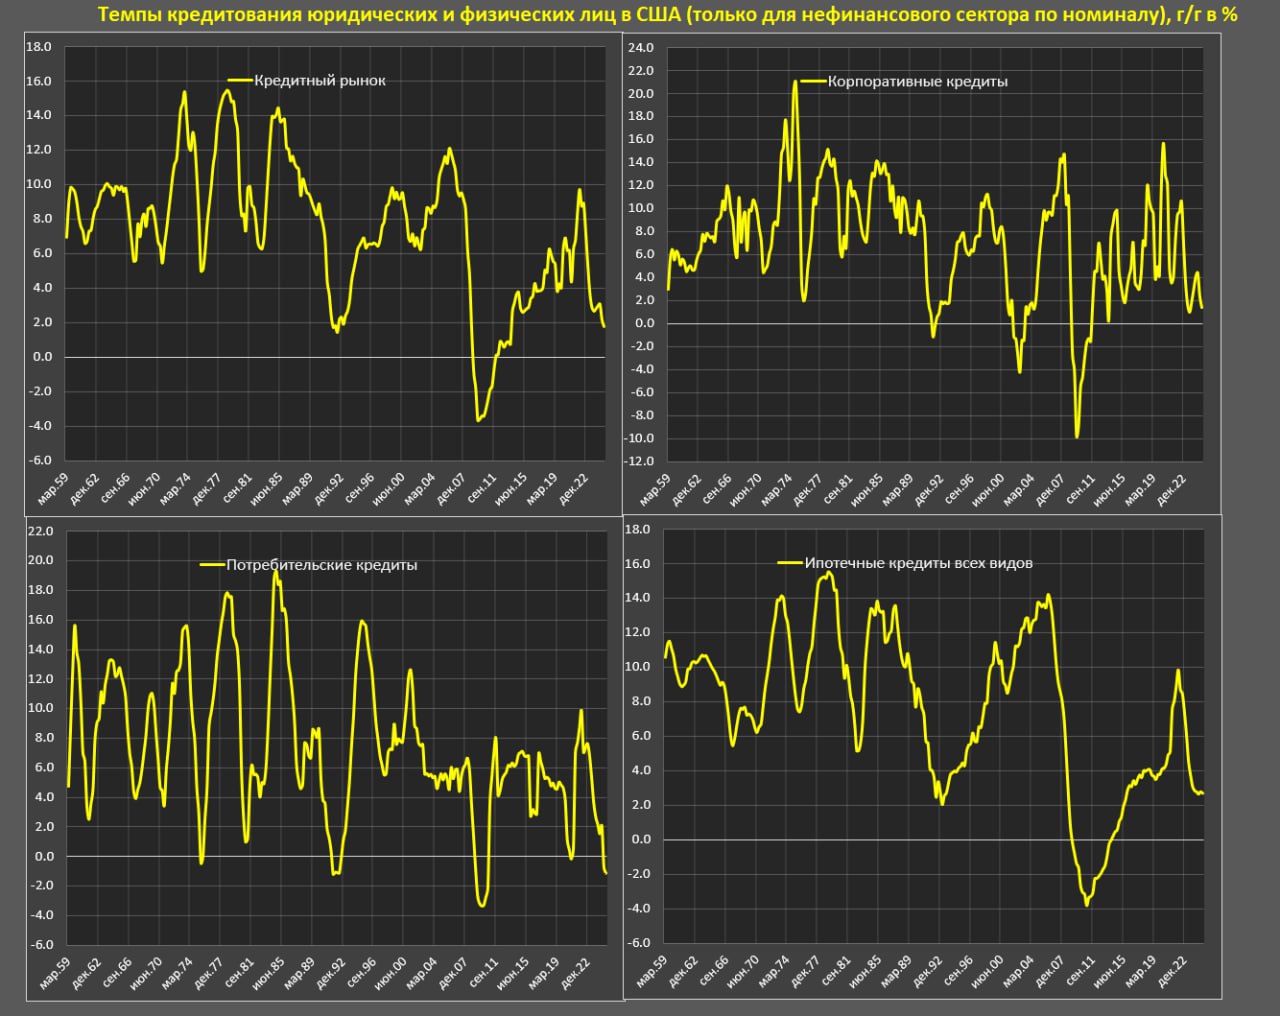Click the highest peak of Корпоративные кредиты line
Viewport: 1280px width, 1016px height.
coord(795,82)
